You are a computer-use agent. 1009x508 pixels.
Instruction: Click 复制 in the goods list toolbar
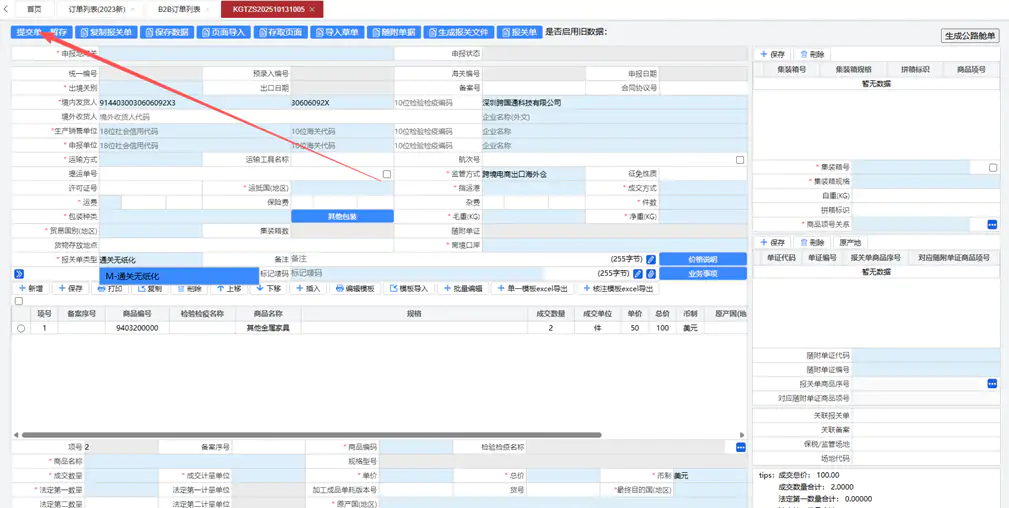pos(150,288)
